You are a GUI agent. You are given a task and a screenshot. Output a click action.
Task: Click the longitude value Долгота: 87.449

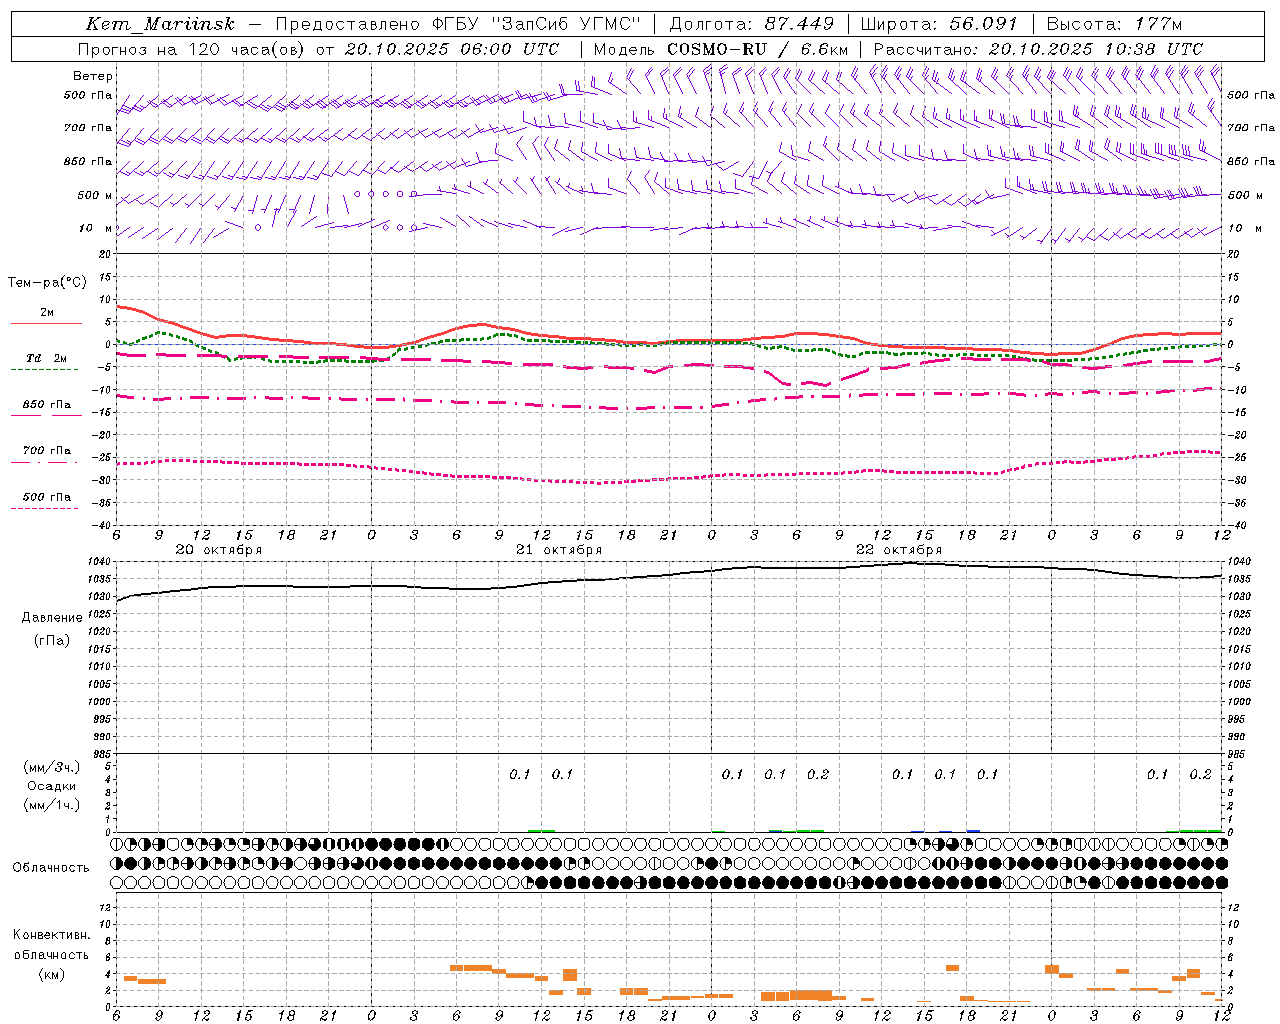(x=752, y=24)
